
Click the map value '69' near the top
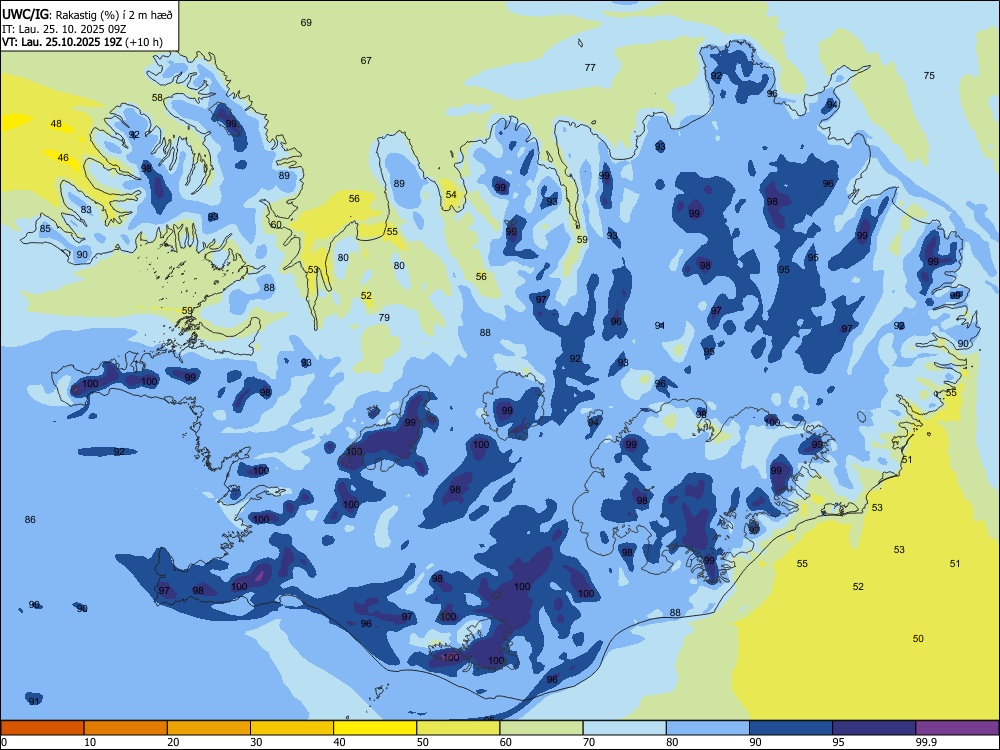pos(306,23)
